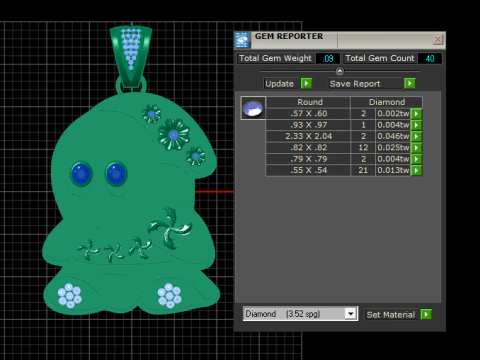Viewport: 480px width, 360px height.
Task: Click the Total Gem Count label
Action: coord(380,58)
